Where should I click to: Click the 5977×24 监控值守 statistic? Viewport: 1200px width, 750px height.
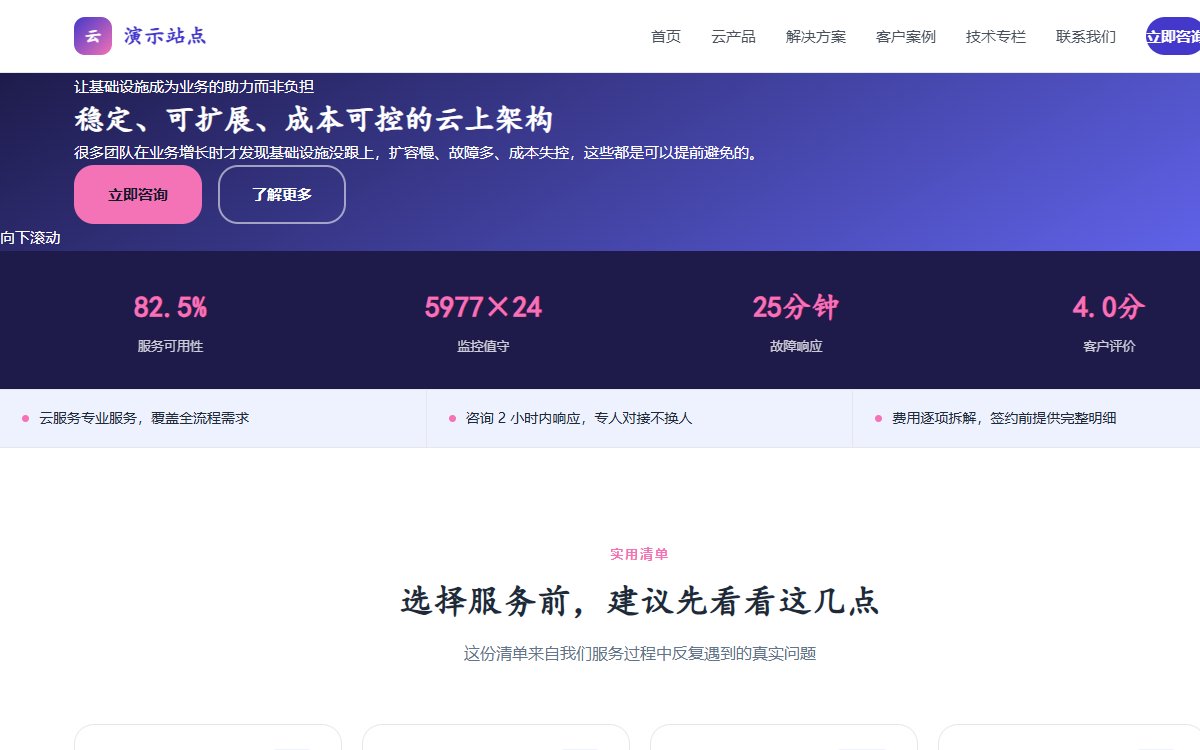(x=483, y=322)
